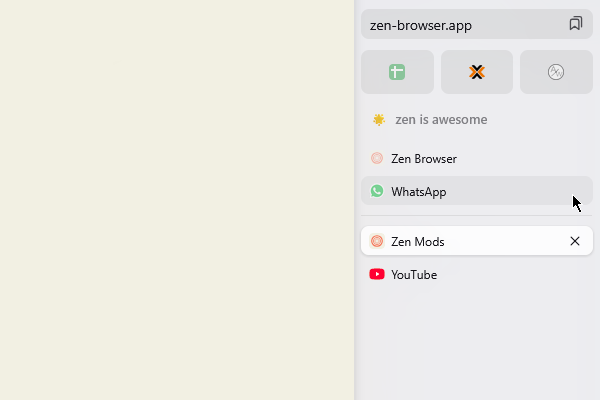The width and height of the screenshot is (600, 400).
Task: Switch to the YouTube tab
Action: click(x=477, y=274)
